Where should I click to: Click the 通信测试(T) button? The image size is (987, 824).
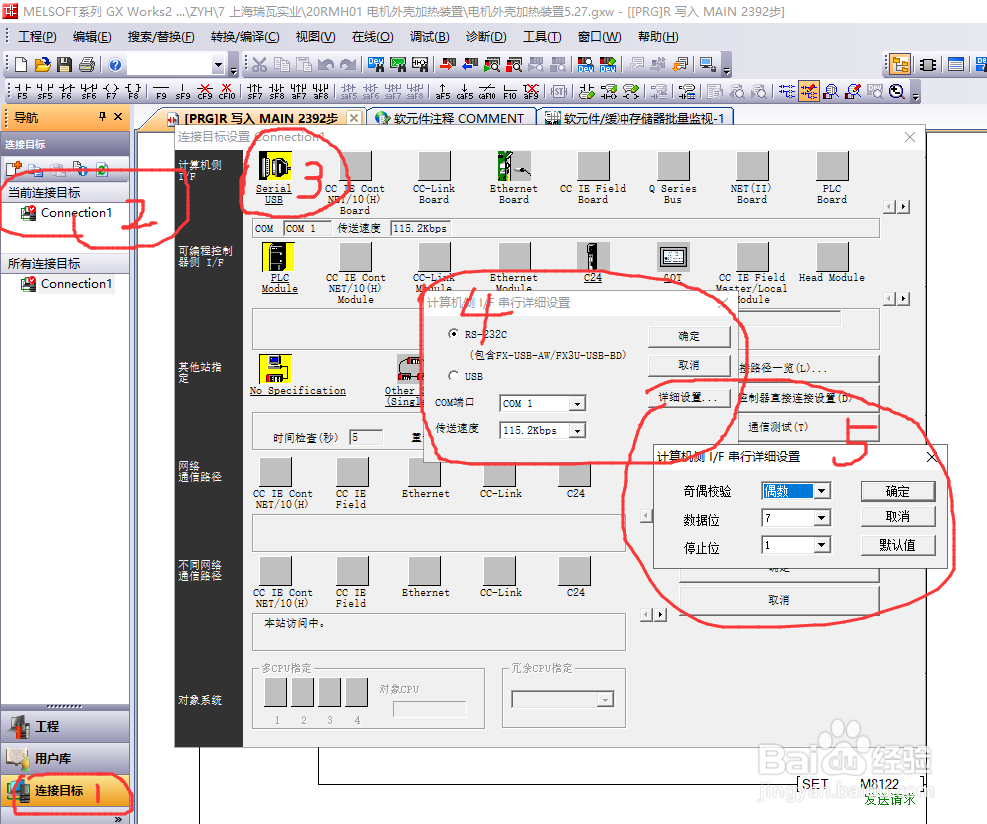(x=808, y=427)
